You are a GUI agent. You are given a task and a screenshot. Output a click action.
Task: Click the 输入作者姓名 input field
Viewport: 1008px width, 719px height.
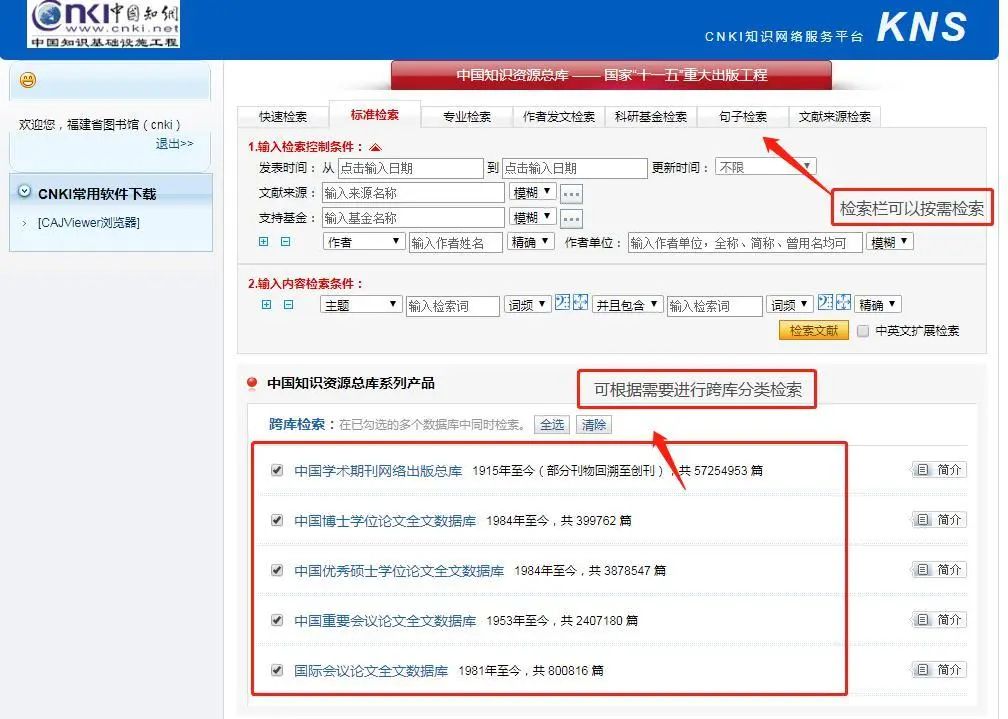pos(456,243)
